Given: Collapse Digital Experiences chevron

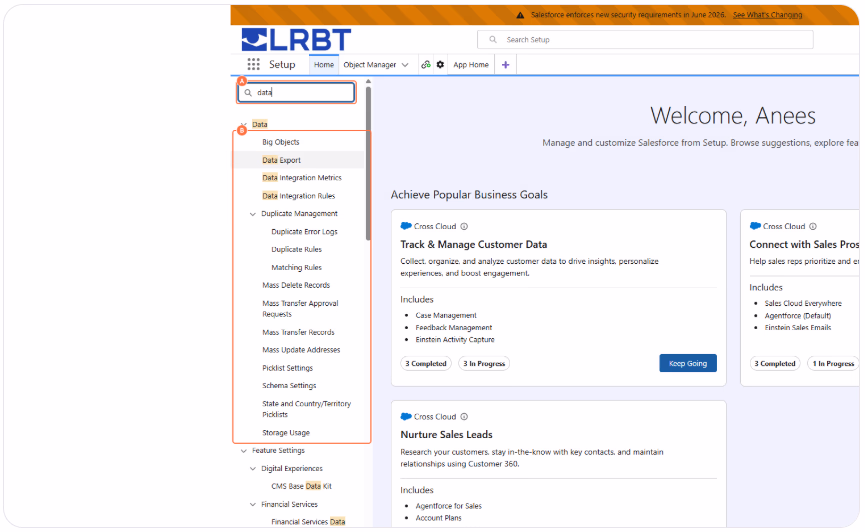Looking at the screenshot, I should click(253, 469).
